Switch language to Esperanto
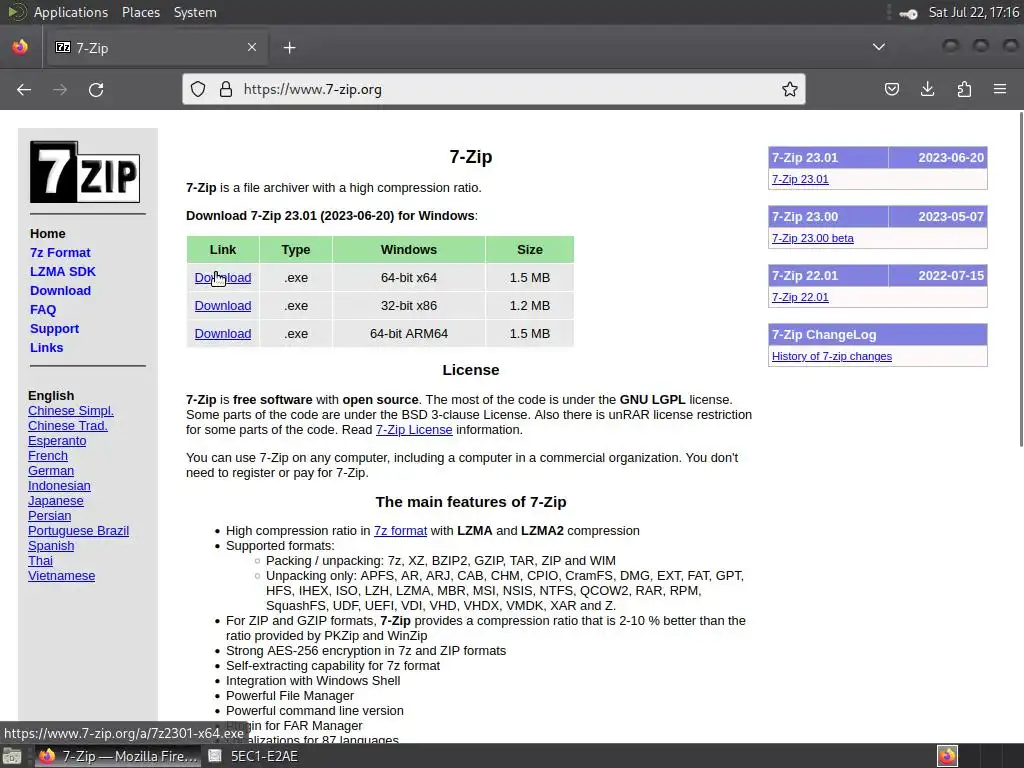Viewport: 1024px width, 768px height. click(57, 441)
